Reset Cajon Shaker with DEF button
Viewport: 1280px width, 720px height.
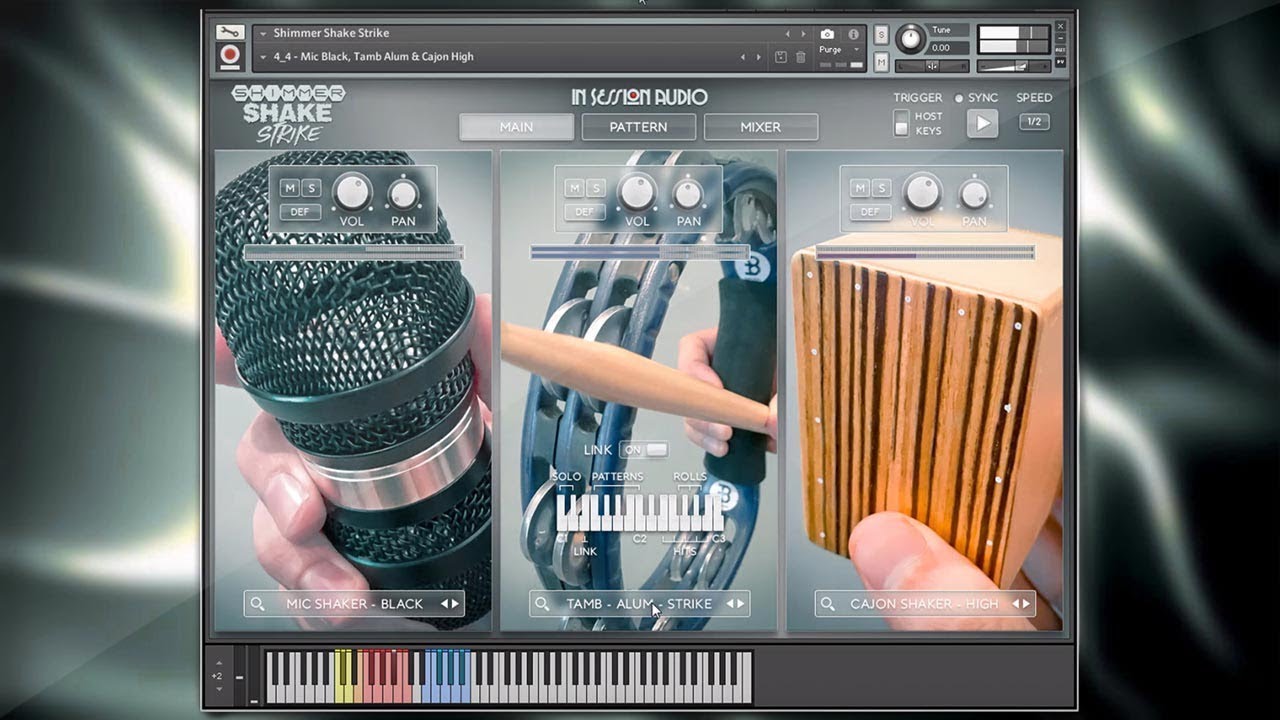tap(870, 212)
